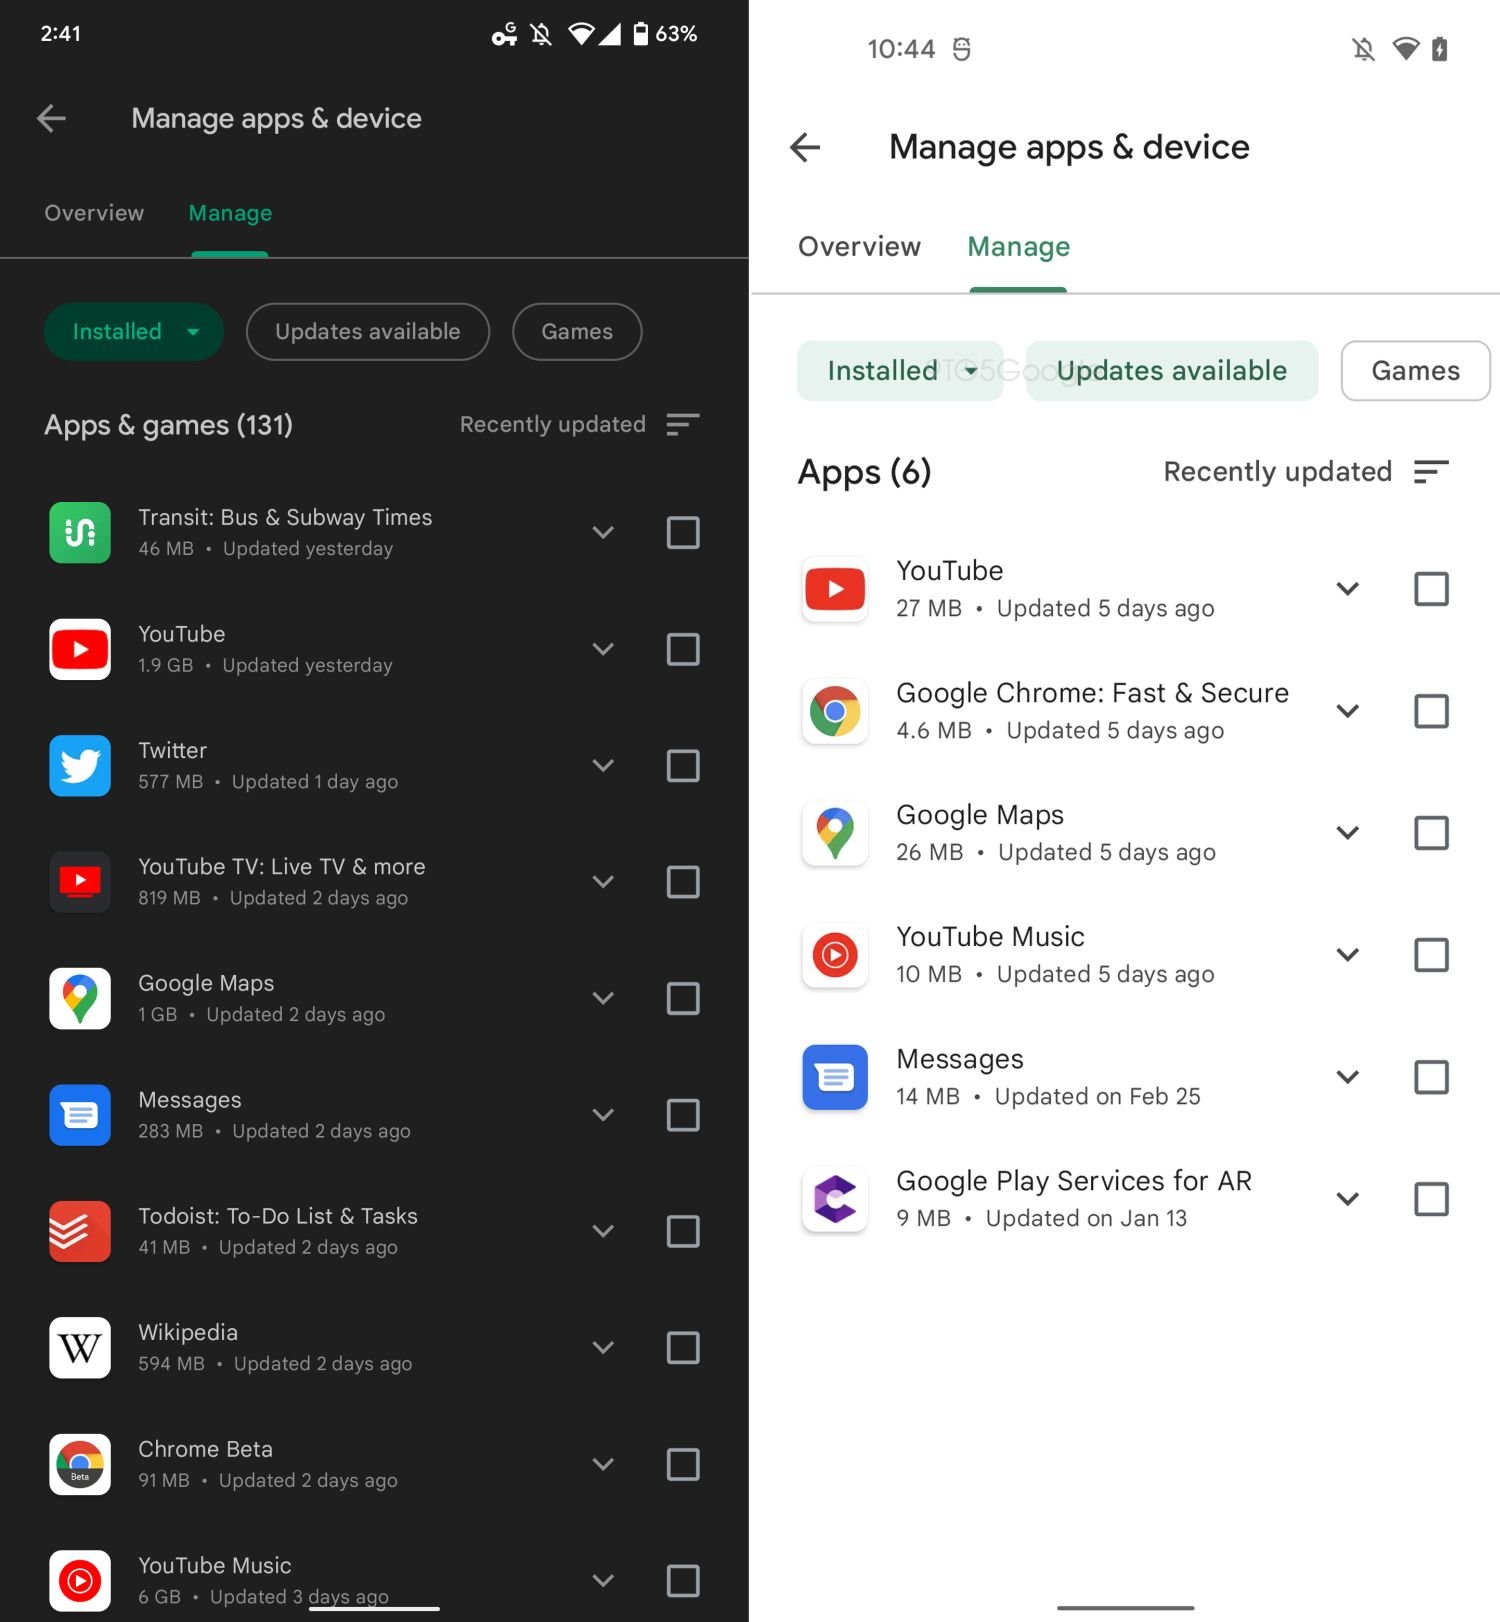Tap Recently updated next to Apps & games (131)
The width and height of the screenshot is (1500, 1622).
tap(552, 425)
